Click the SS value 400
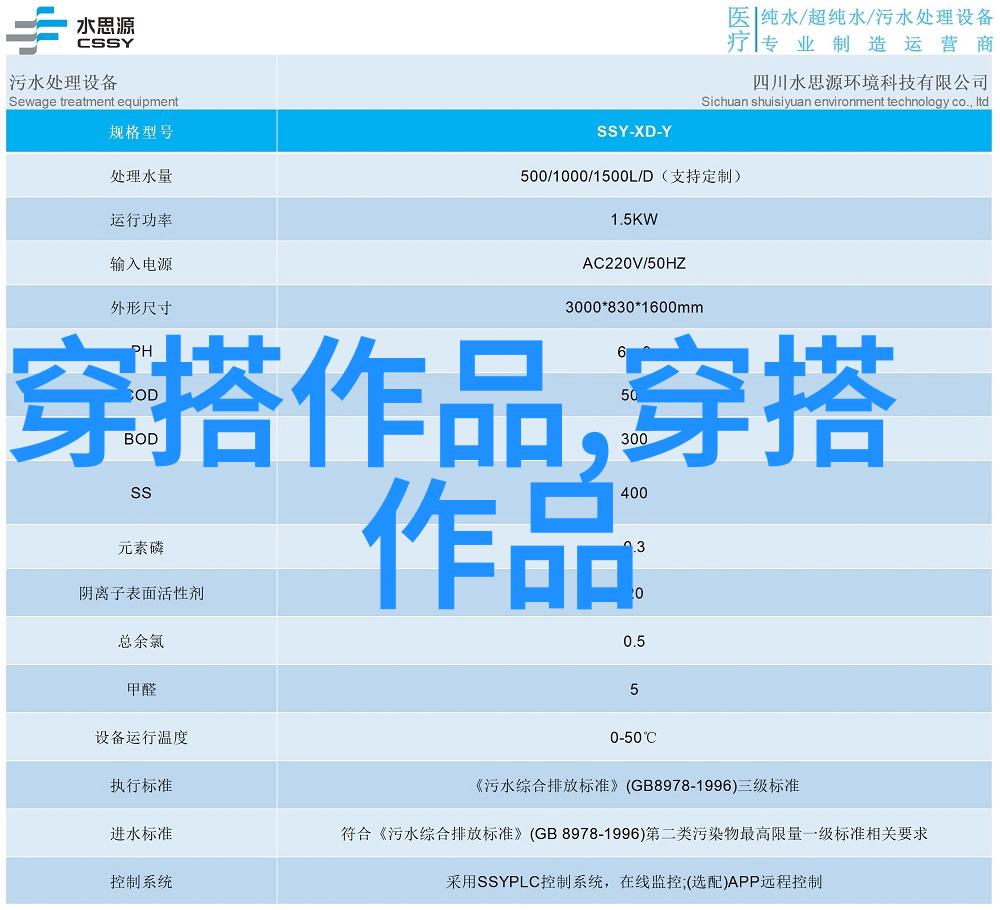The width and height of the screenshot is (1000, 910). pyautogui.click(x=634, y=493)
